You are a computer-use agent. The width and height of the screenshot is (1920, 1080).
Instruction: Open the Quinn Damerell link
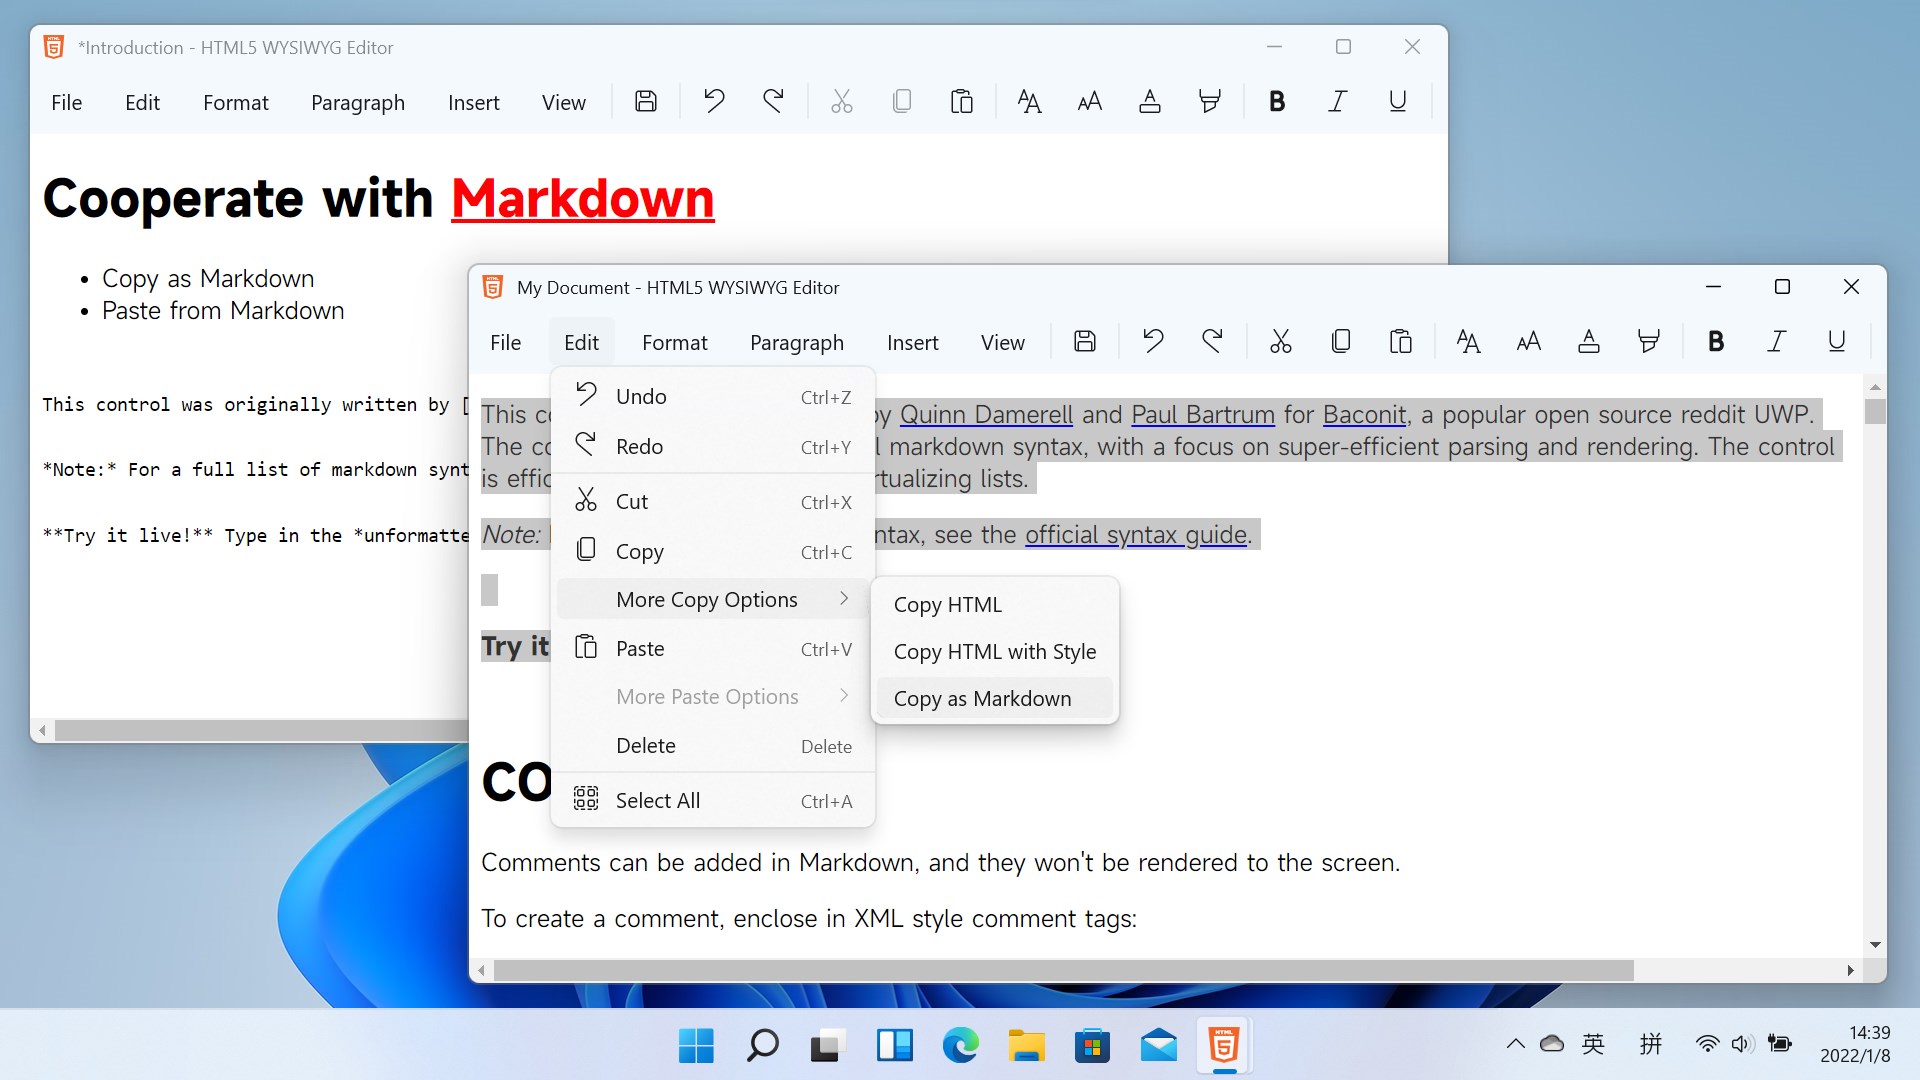point(985,414)
